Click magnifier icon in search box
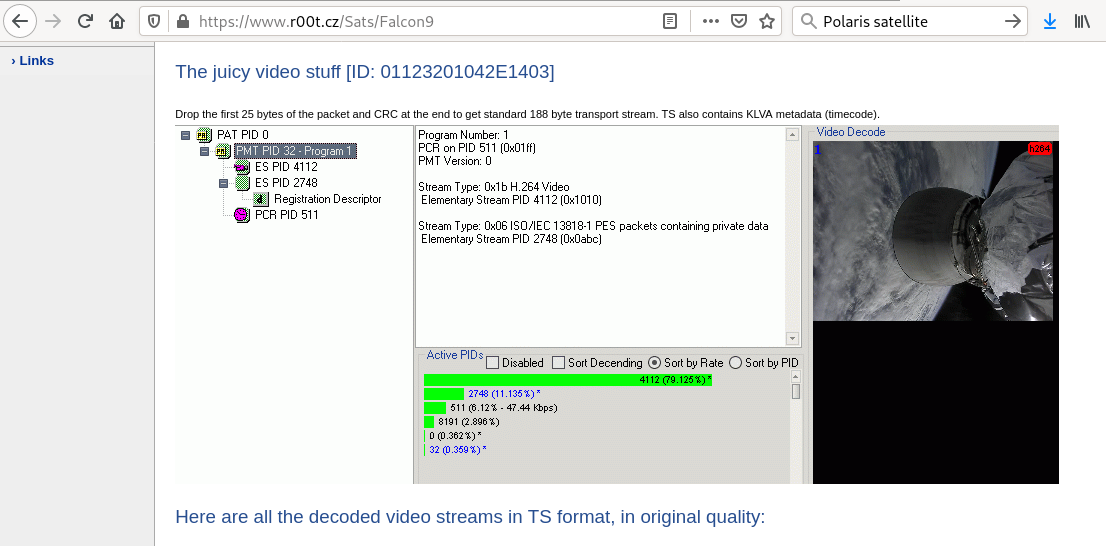Screen dimensions: 1106x546 (x=809, y=21)
